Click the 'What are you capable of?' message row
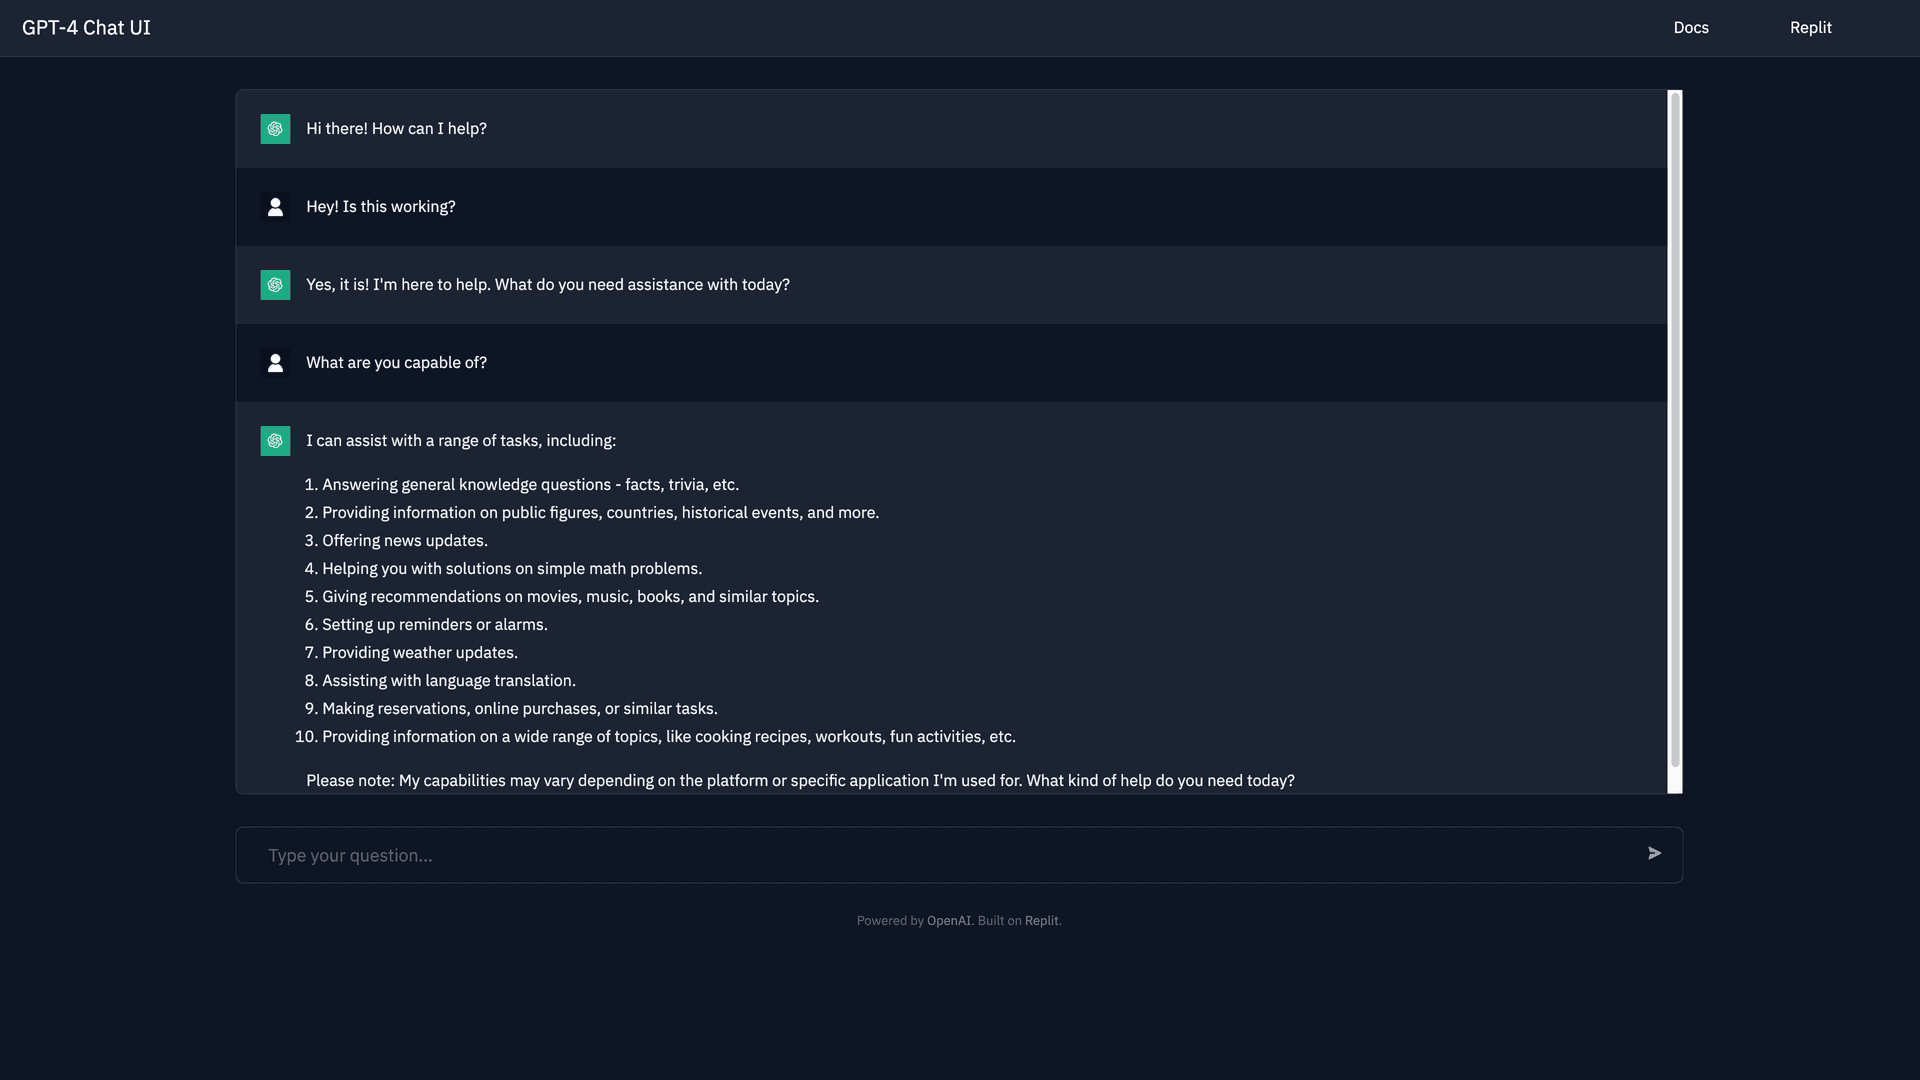Screen dimensions: 1920x1080 pyautogui.click(x=396, y=362)
